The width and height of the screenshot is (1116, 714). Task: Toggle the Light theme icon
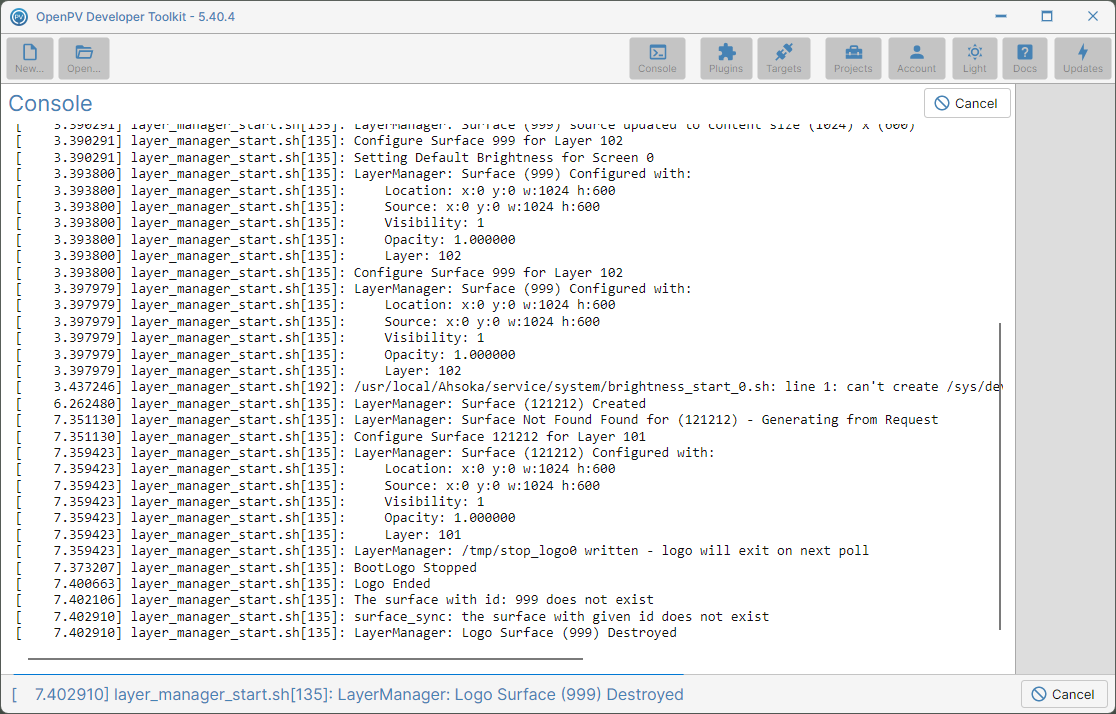point(975,58)
